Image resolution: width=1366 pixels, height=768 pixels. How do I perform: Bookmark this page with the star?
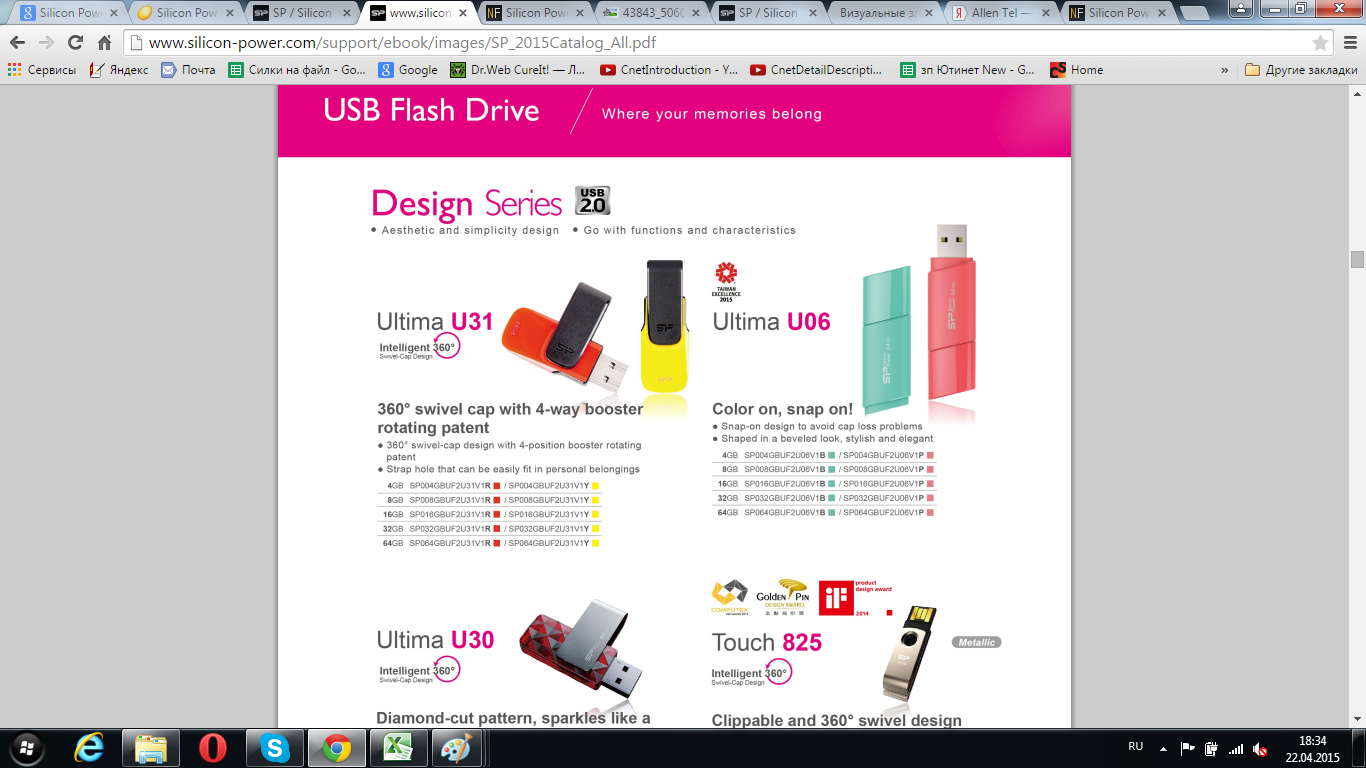pyautogui.click(x=1320, y=43)
